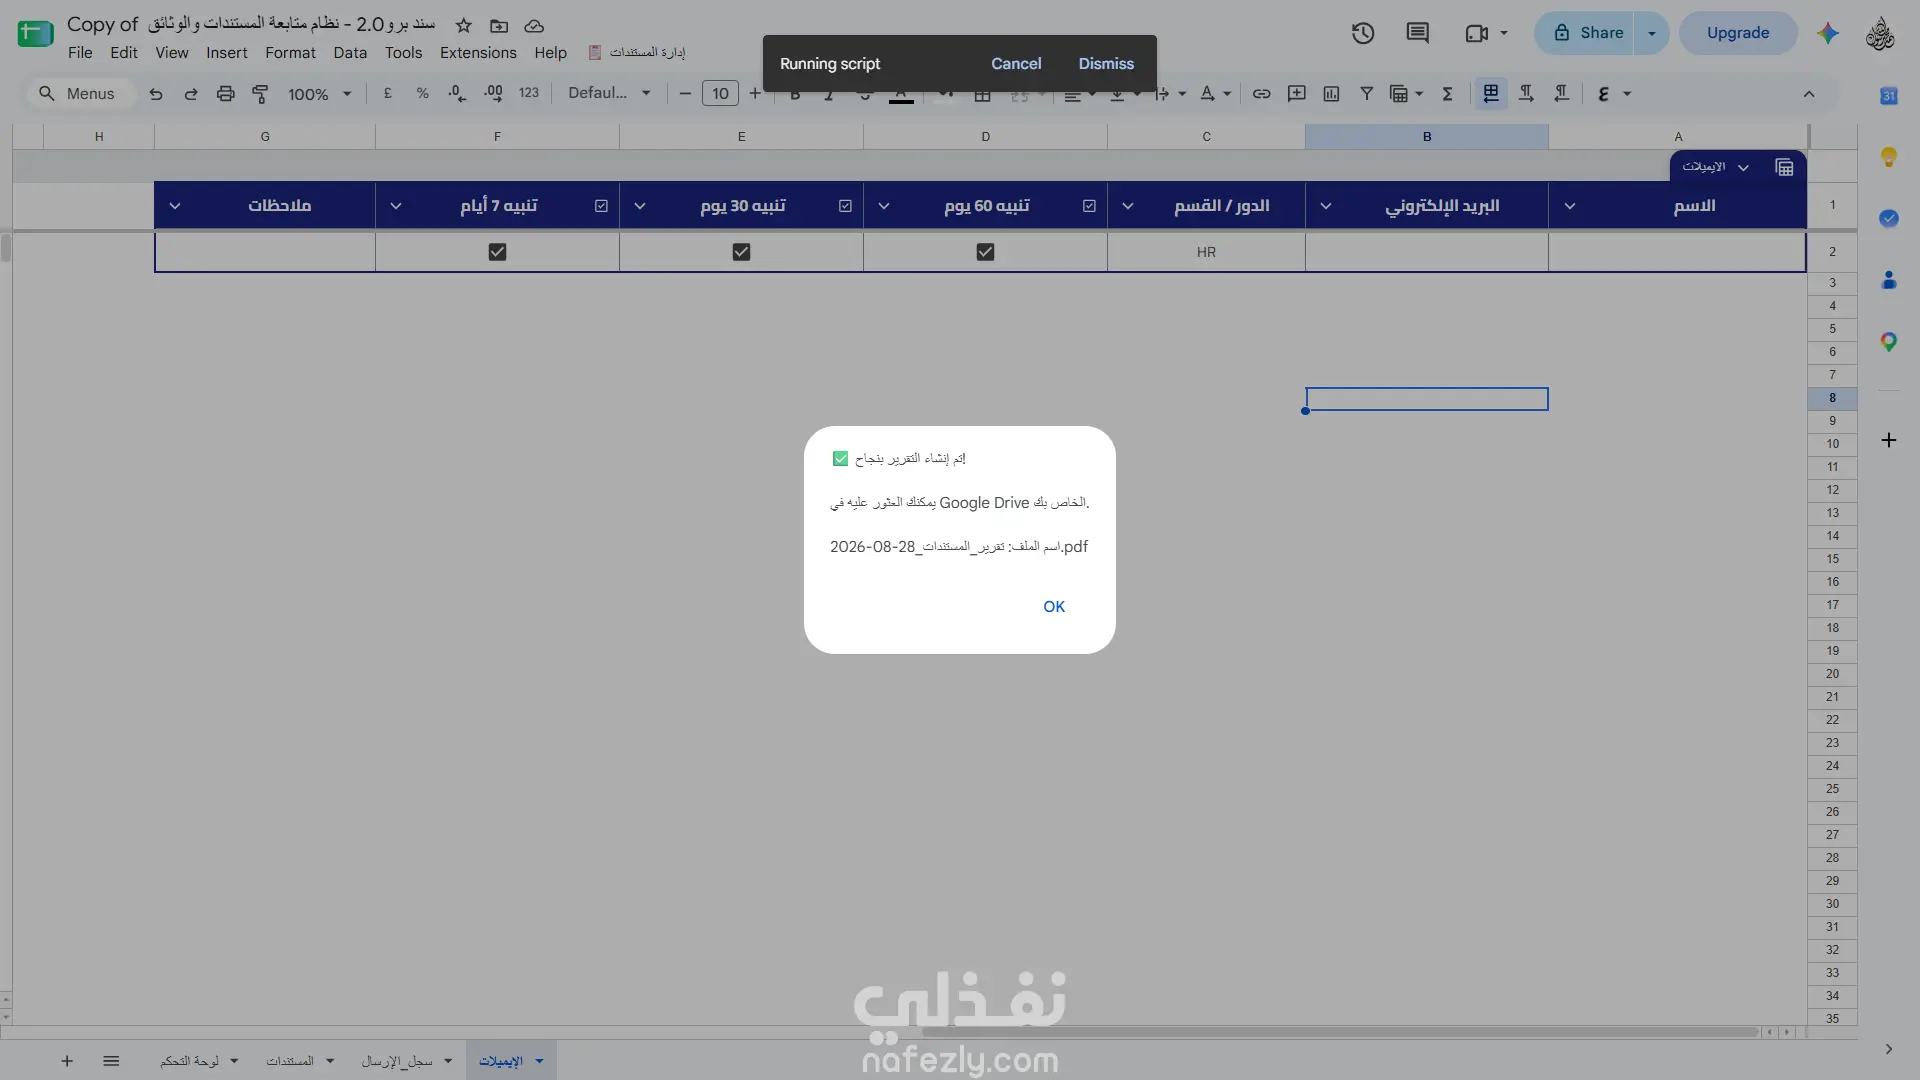1920x1080 pixels.
Task: Cancel the running script
Action: tap(1016, 64)
